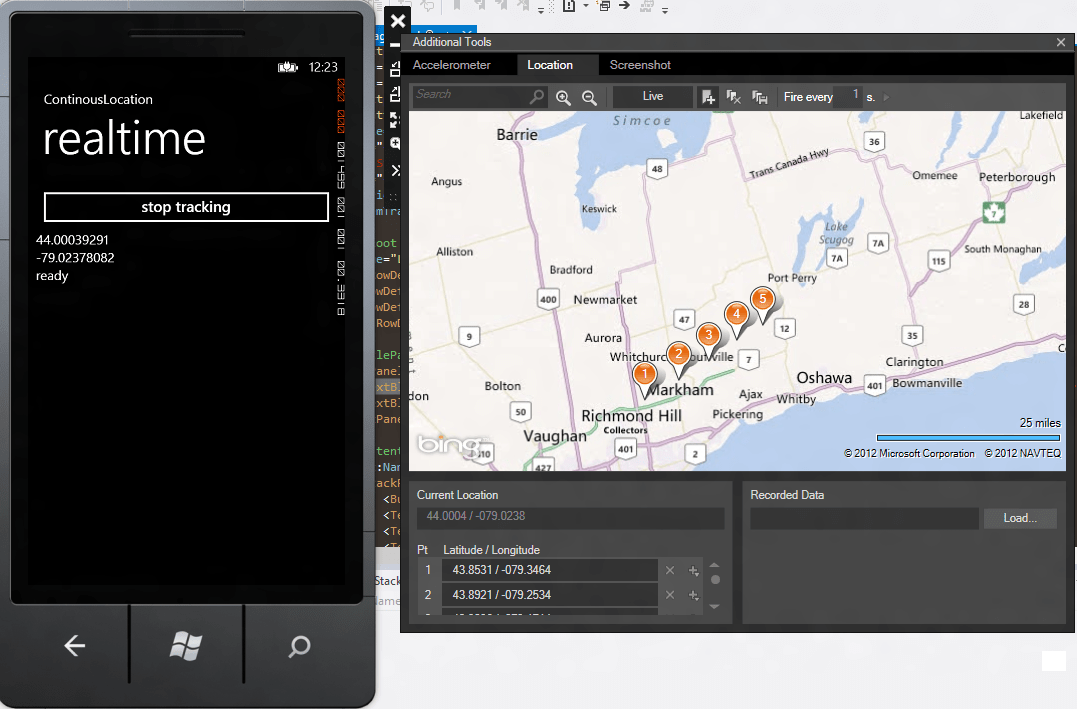Collapse Additional Tools via sidebar chevrons
The width and height of the screenshot is (1077, 709).
click(396, 170)
